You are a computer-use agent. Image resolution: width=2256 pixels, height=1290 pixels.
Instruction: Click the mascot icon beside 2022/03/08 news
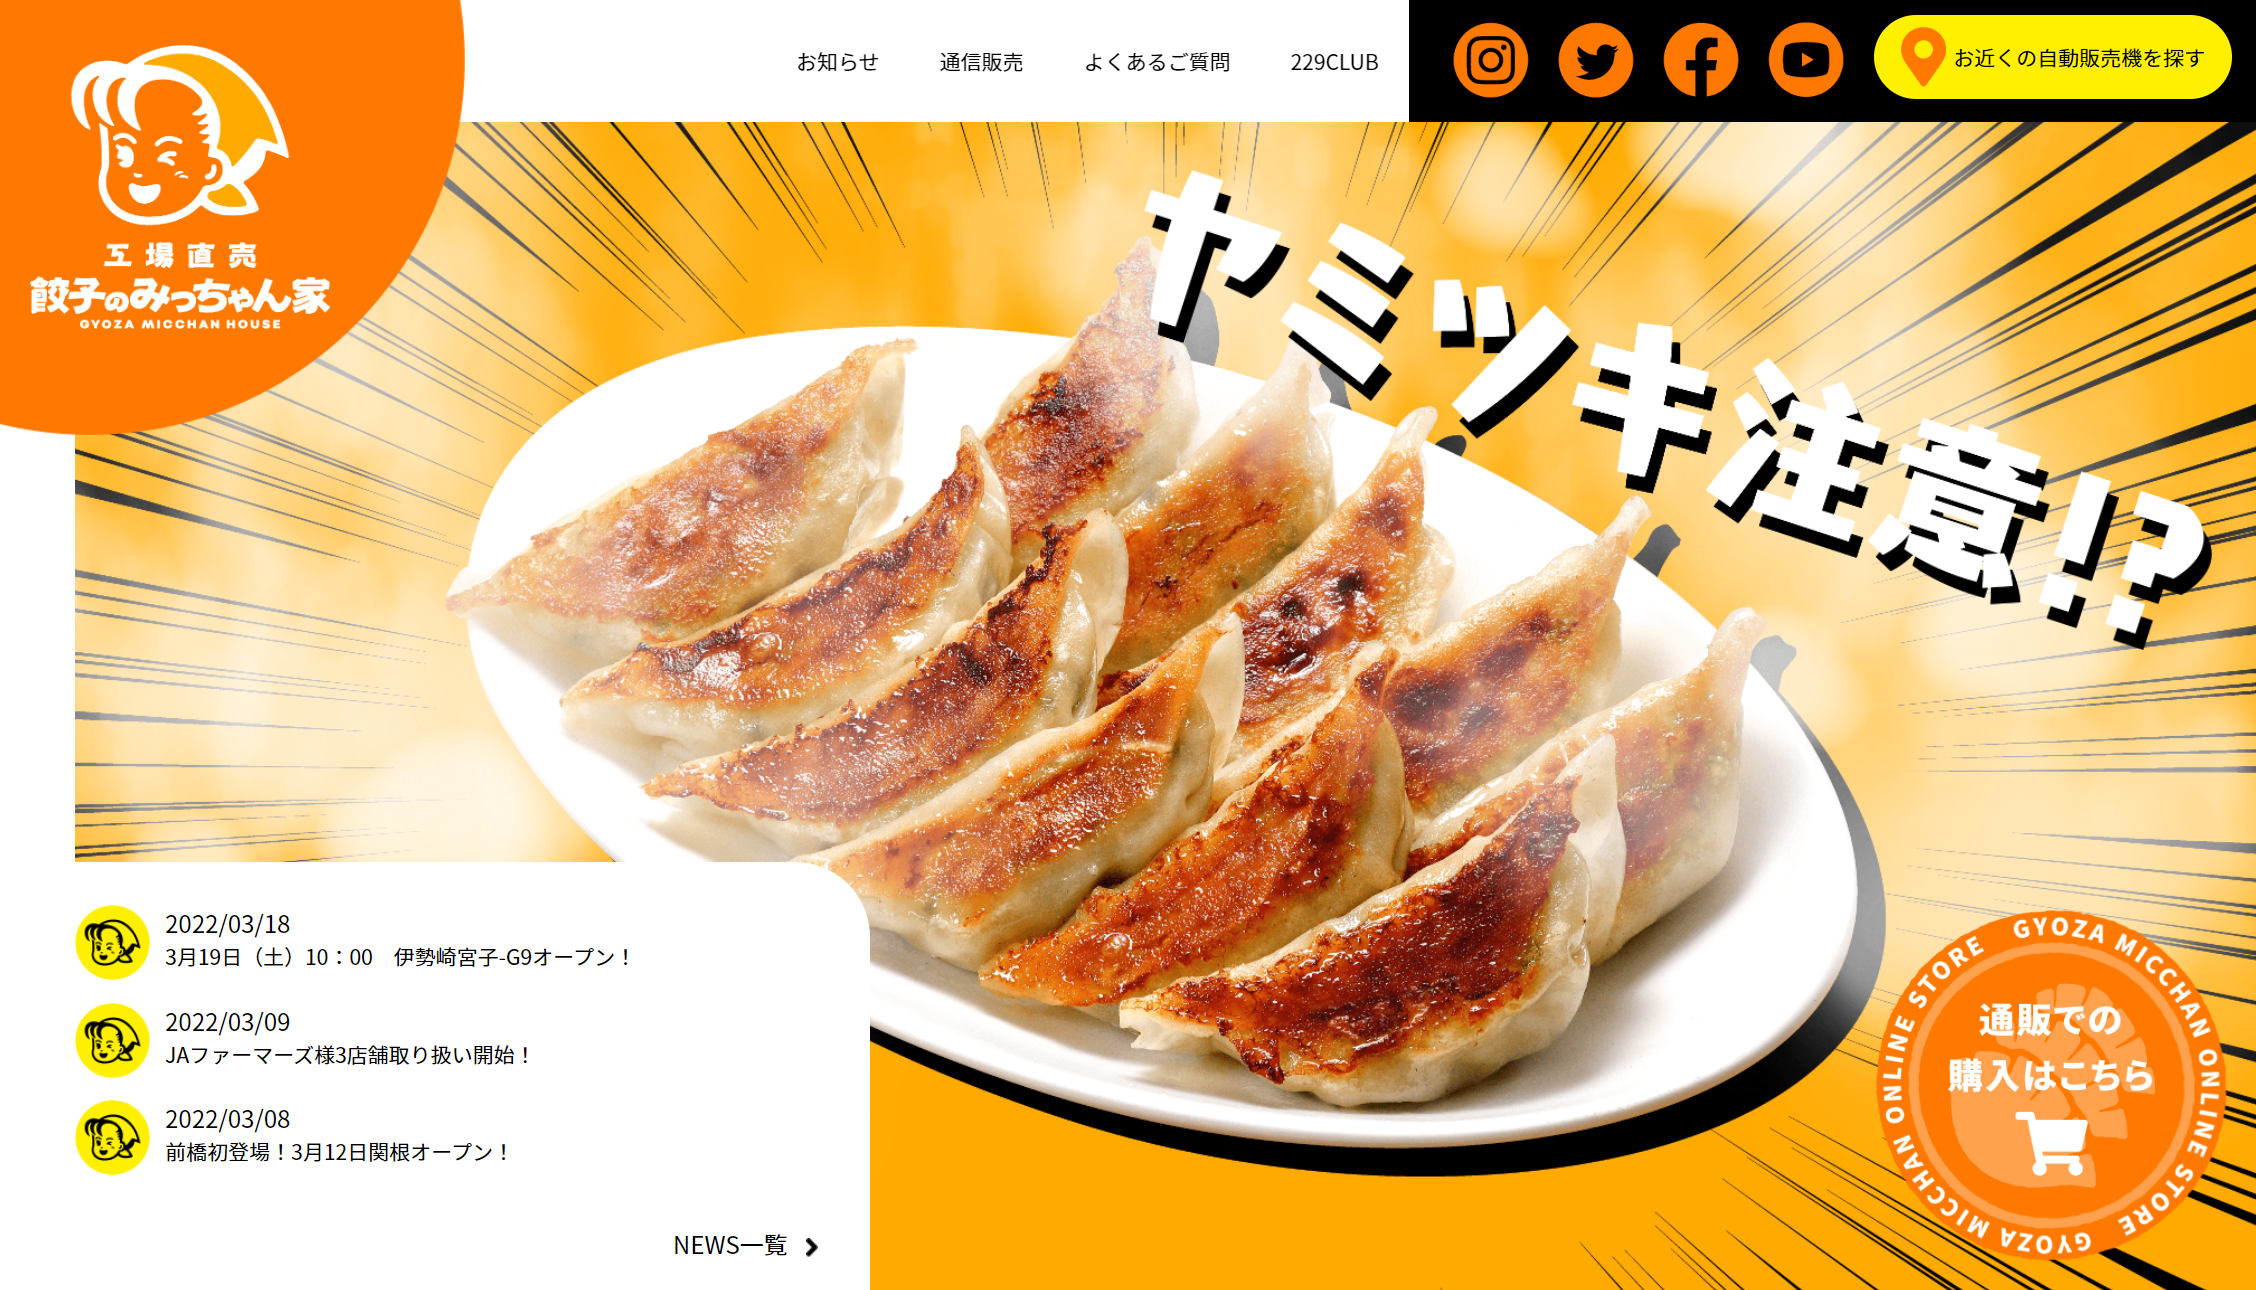click(x=113, y=1137)
